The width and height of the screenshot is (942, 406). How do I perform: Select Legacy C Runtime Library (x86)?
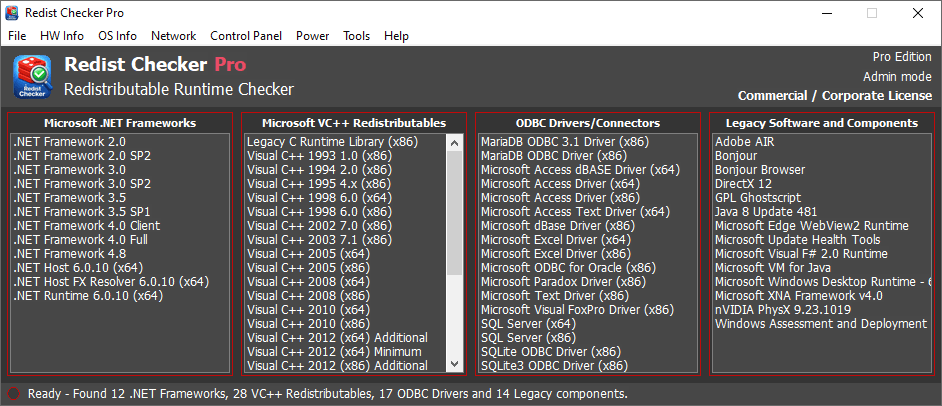click(332, 142)
